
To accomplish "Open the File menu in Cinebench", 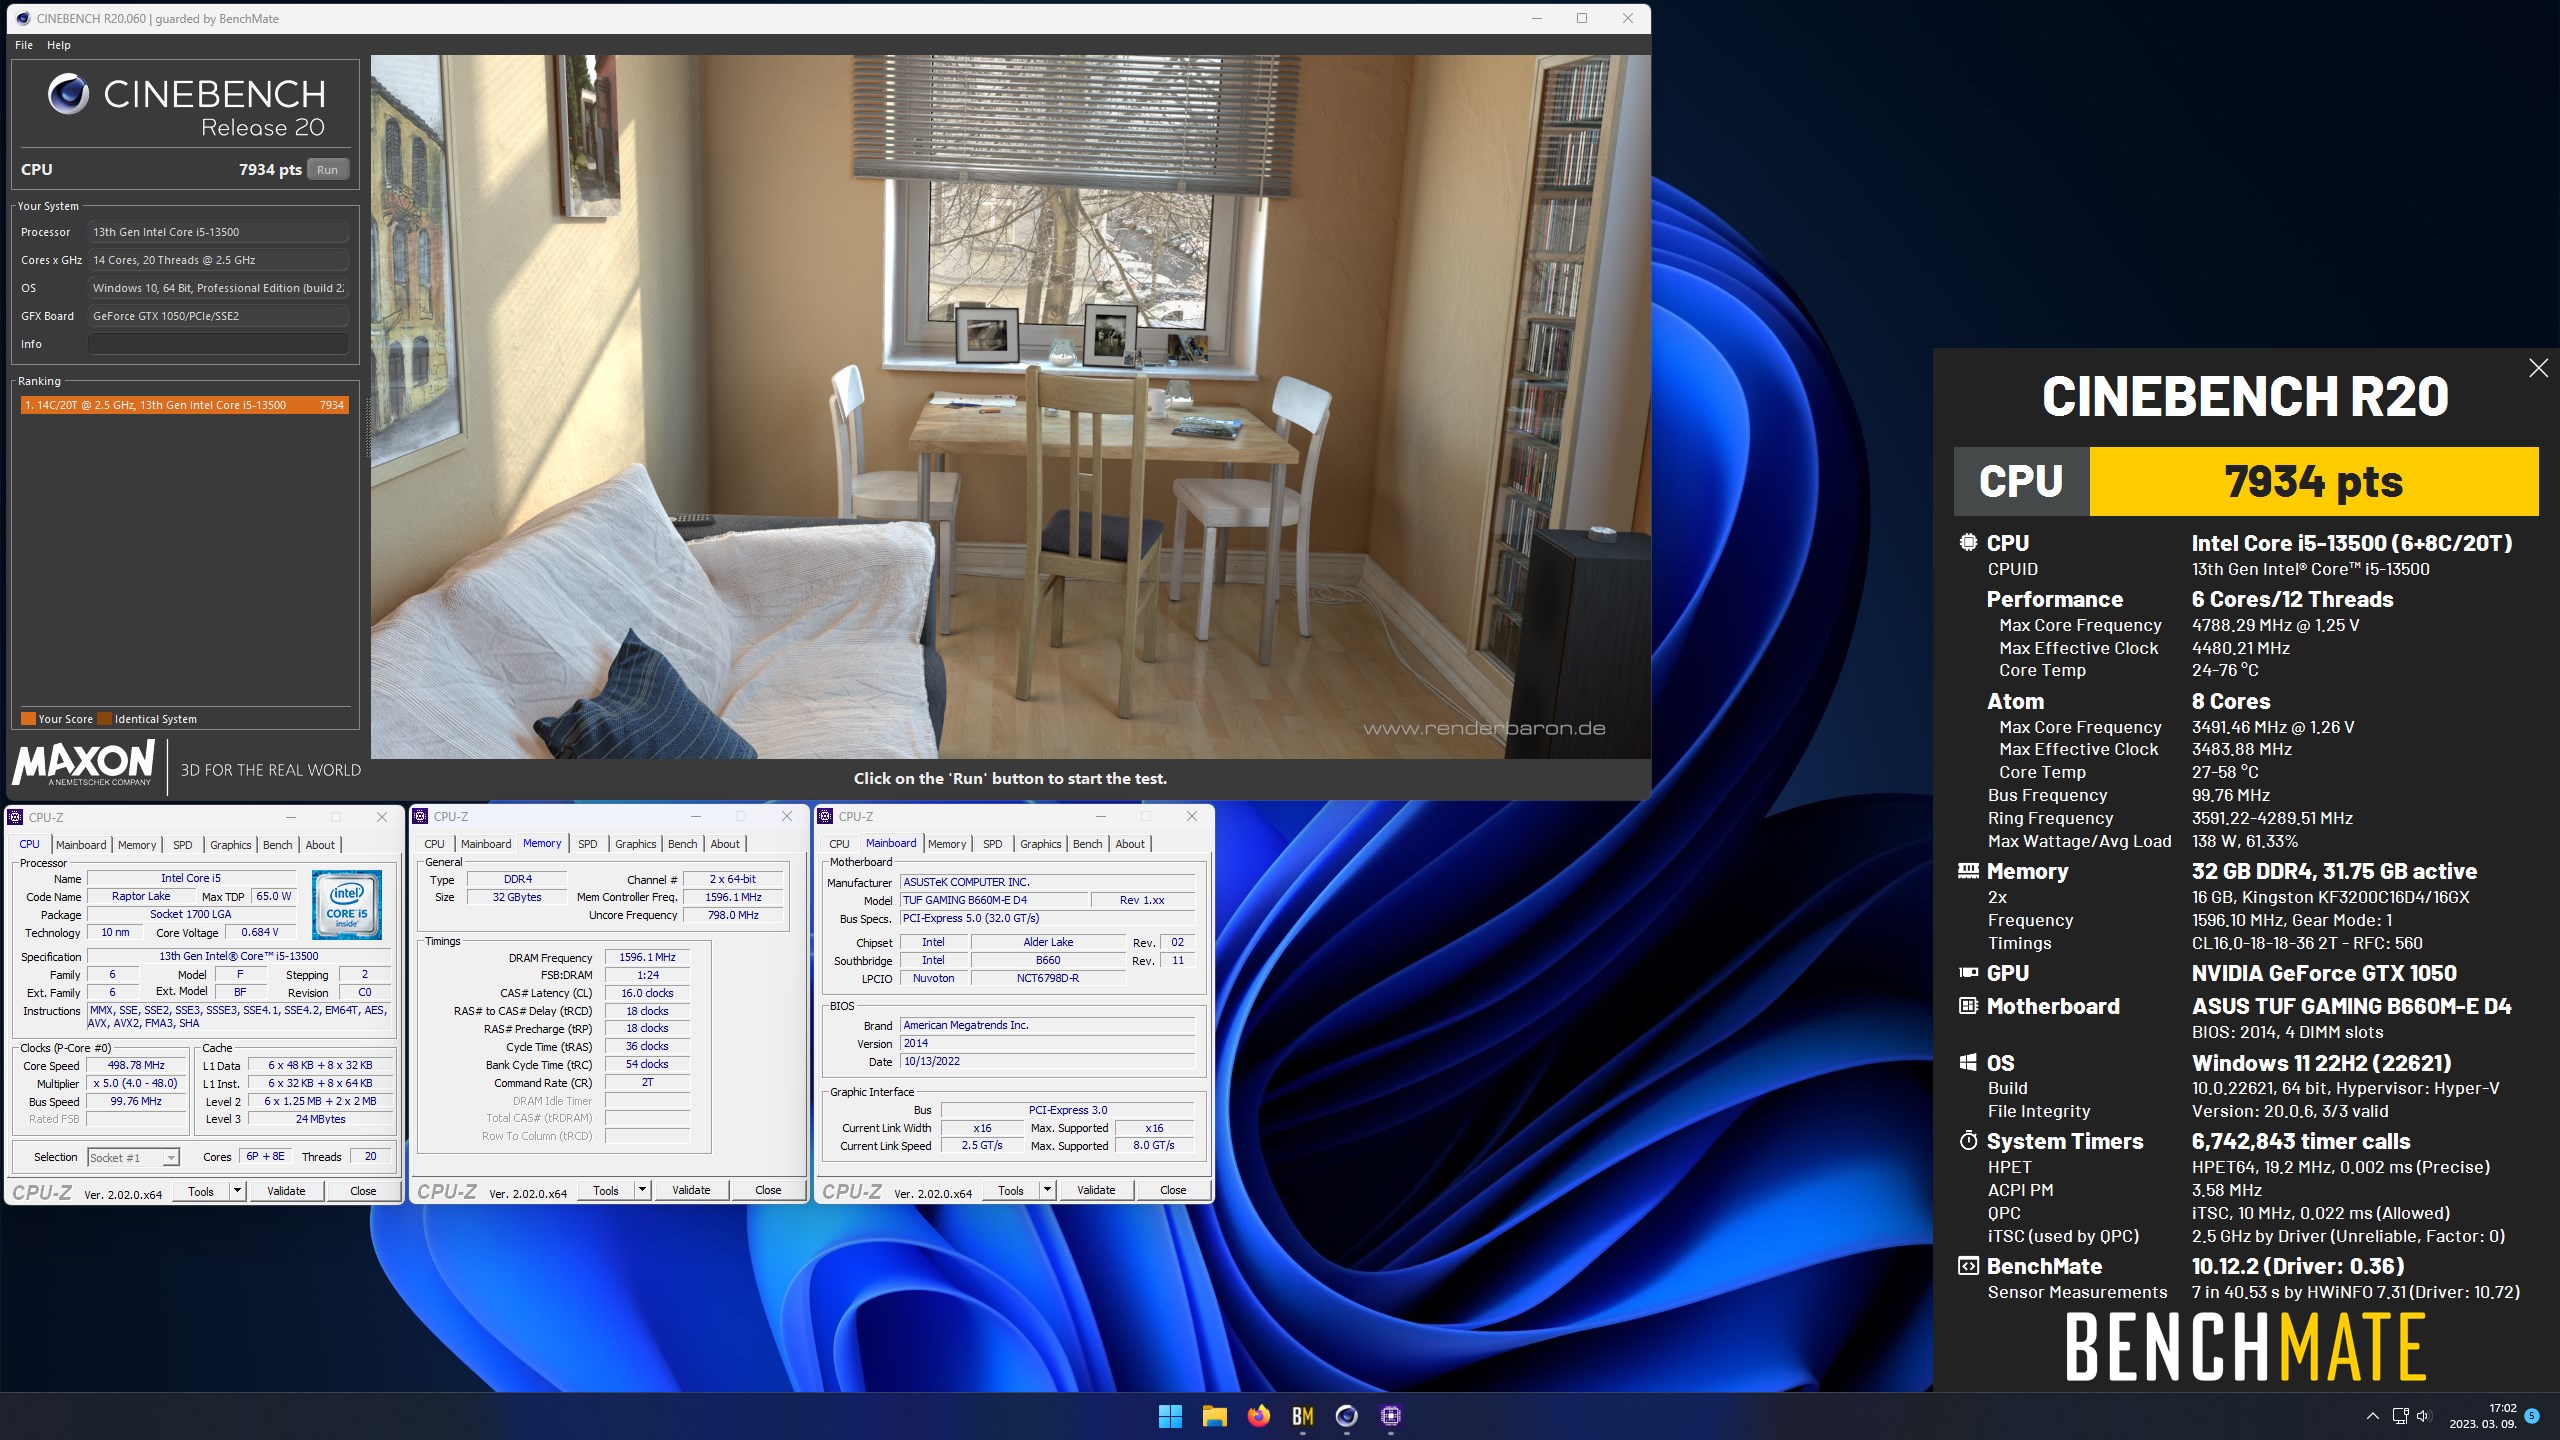I will point(24,45).
